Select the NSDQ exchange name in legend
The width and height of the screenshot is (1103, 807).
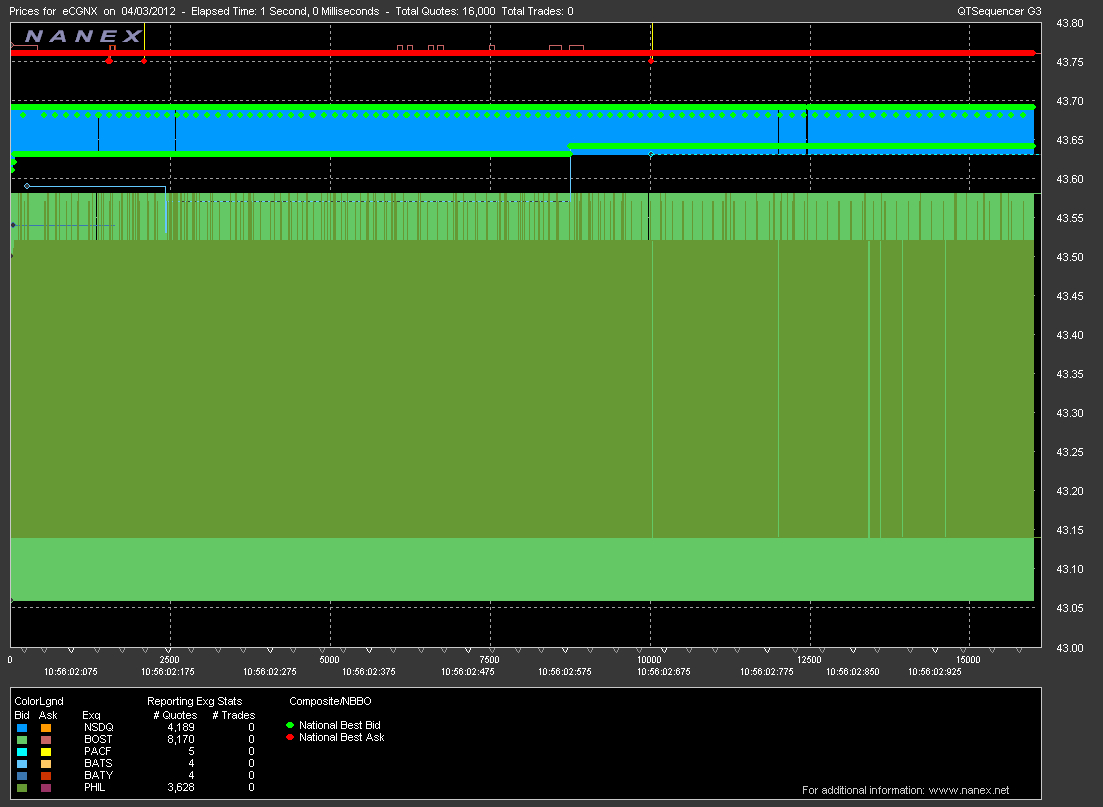point(98,727)
